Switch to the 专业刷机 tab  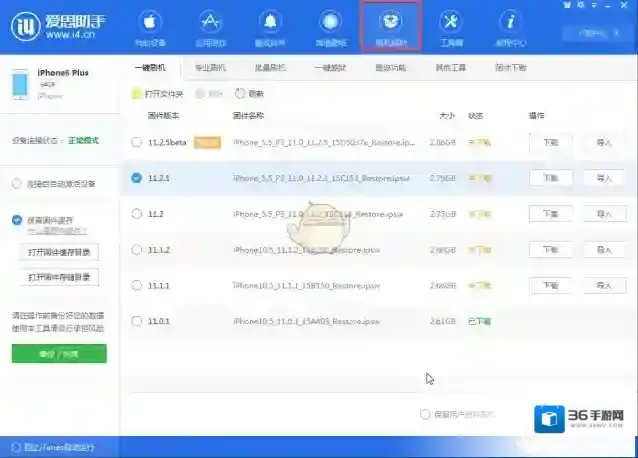210,68
